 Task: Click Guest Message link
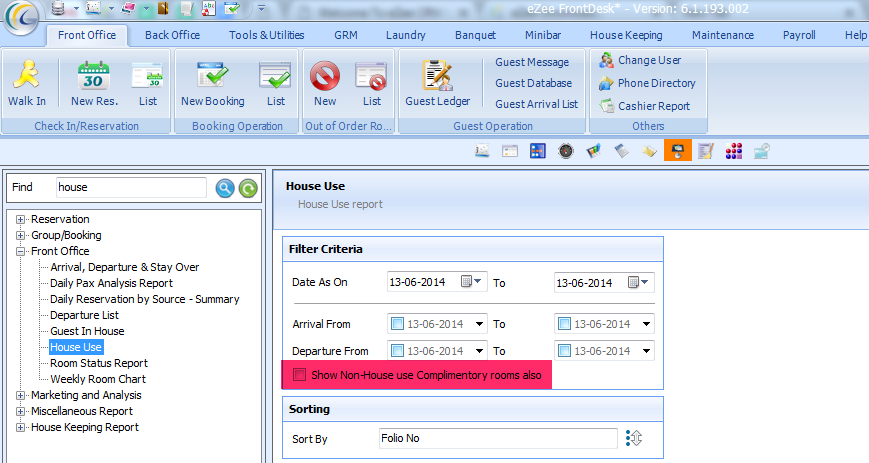tap(532, 62)
